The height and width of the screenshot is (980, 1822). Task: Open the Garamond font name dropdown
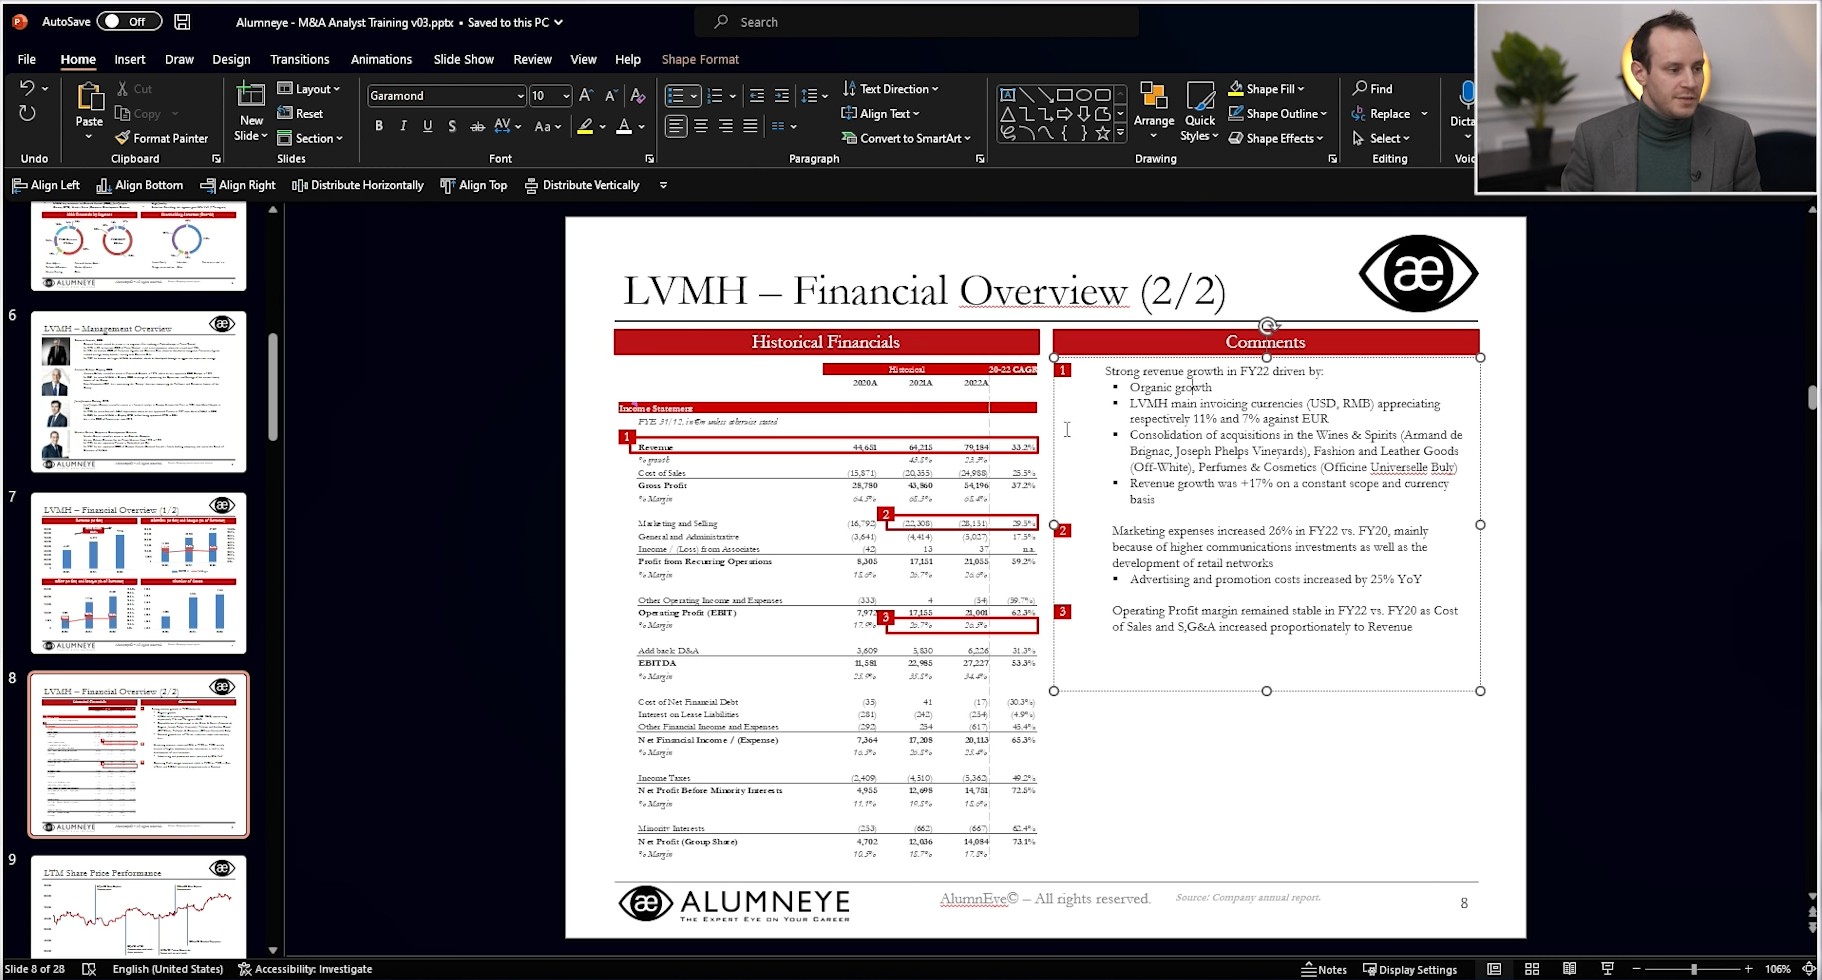[520, 96]
